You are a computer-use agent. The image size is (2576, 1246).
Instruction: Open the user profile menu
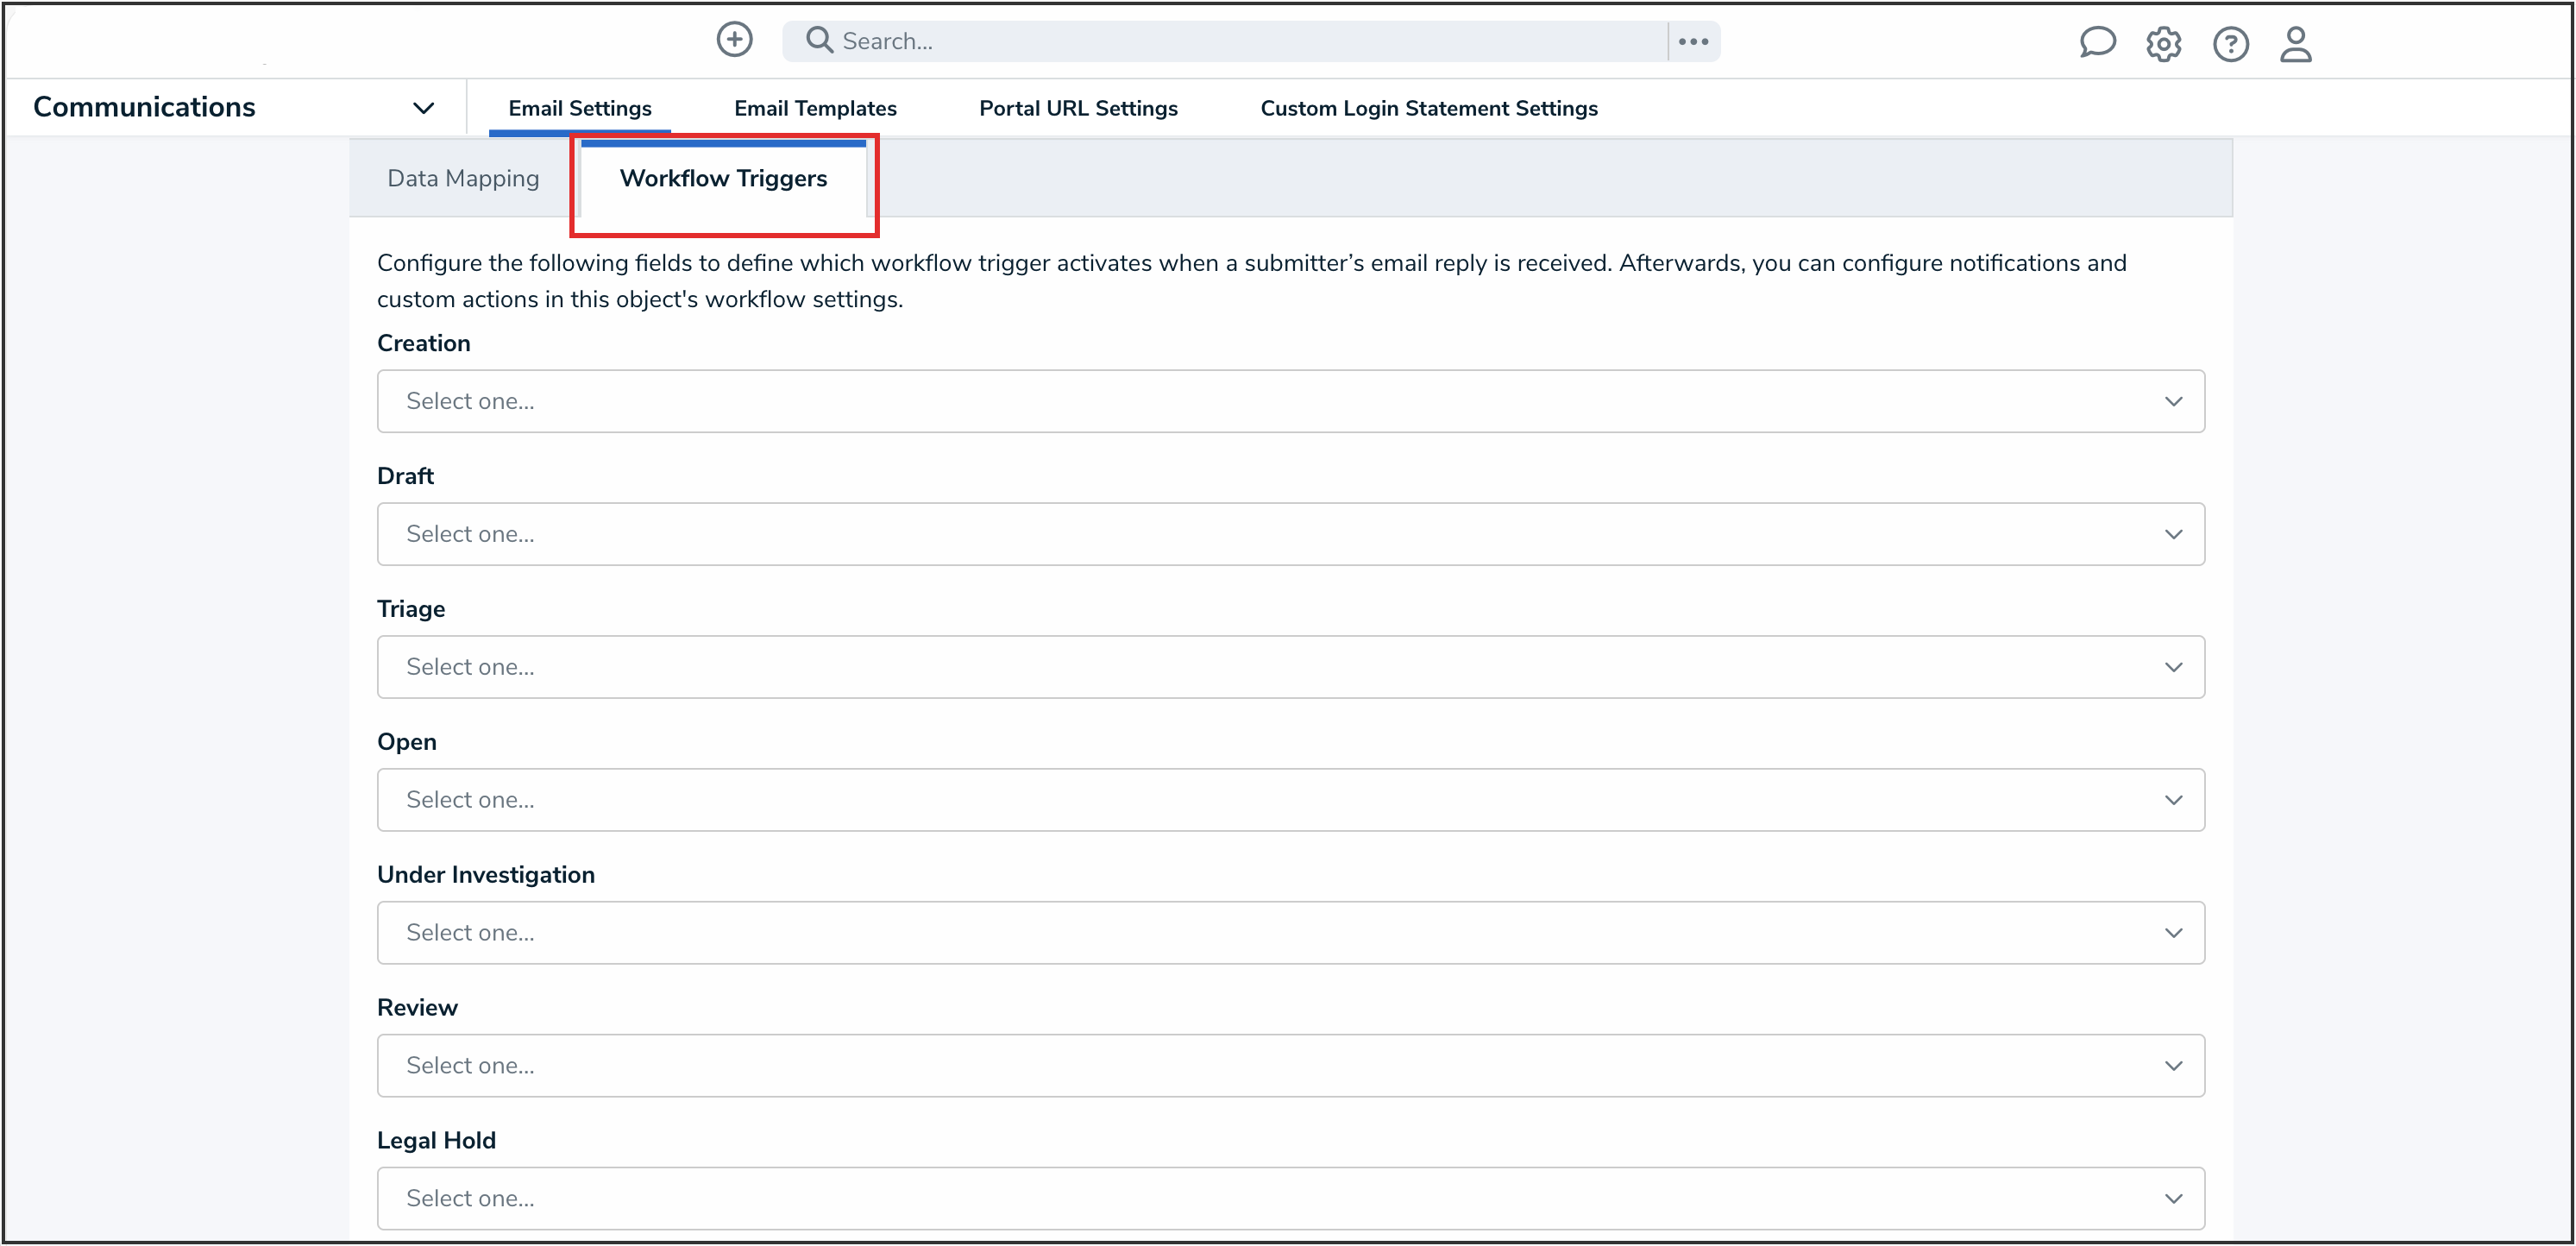pyautogui.click(x=2295, y=44)
